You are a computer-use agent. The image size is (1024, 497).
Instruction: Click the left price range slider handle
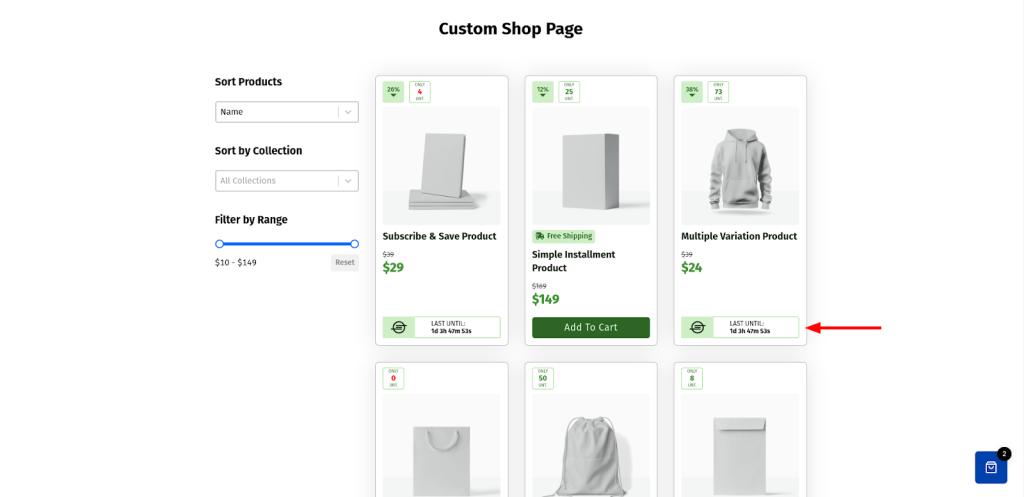pos(220,244)
